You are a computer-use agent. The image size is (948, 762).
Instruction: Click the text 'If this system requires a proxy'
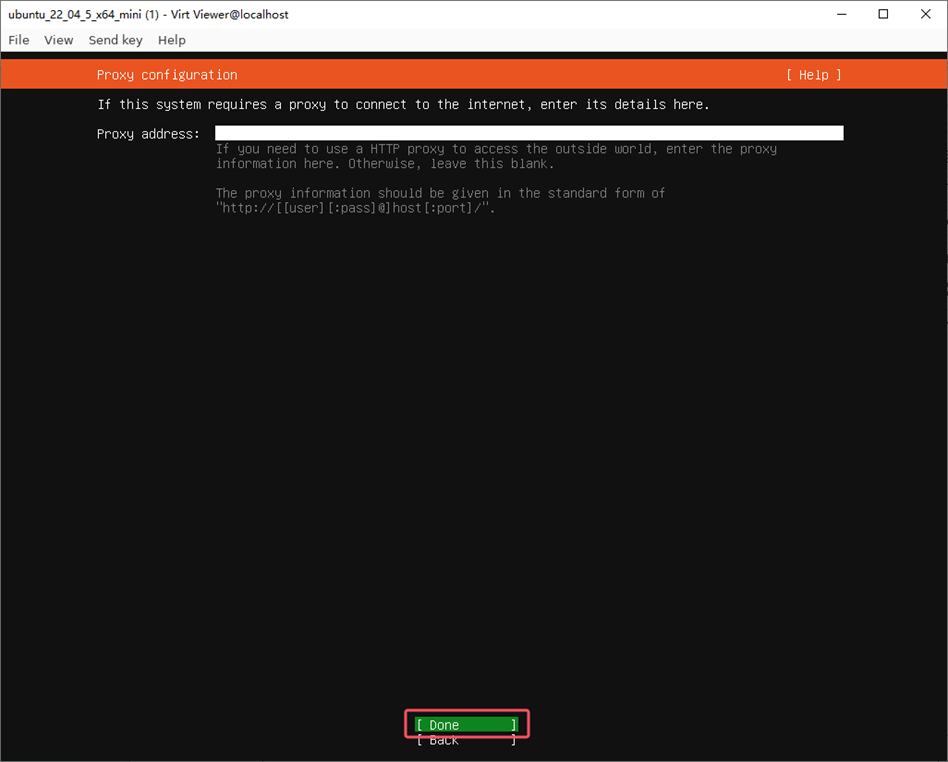[212, 105]
